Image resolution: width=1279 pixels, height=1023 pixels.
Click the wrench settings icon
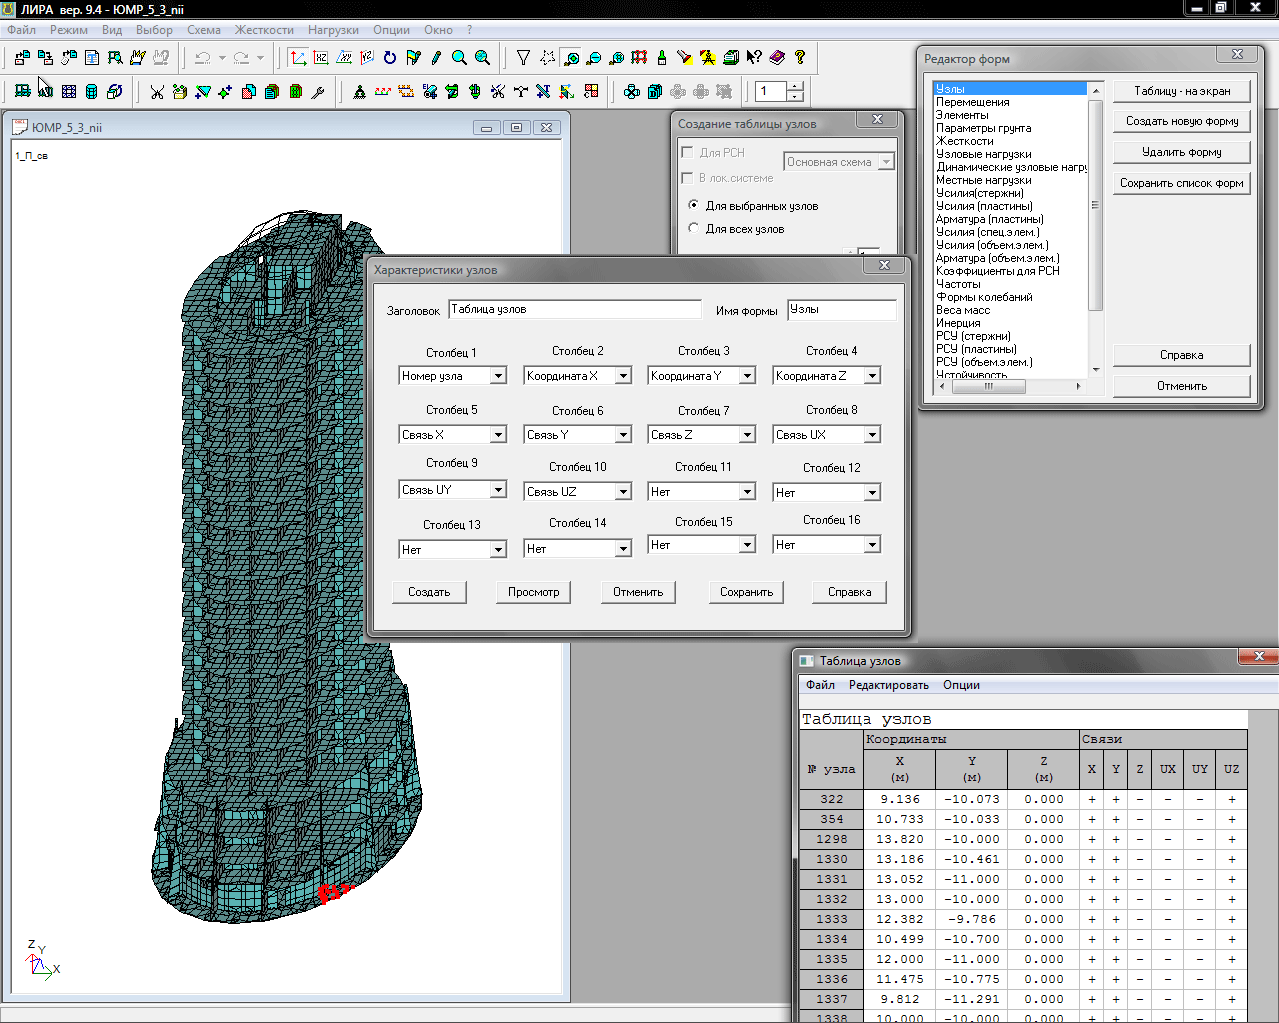[x=318, y=92]
